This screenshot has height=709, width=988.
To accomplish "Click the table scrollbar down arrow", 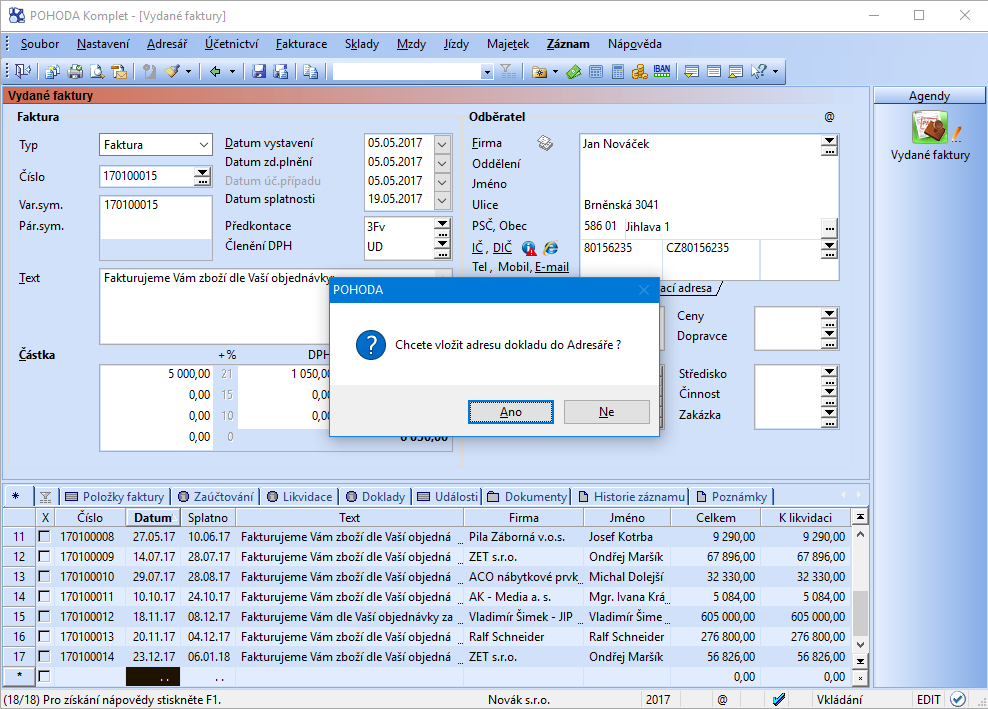I will click(x=860, y=645).
